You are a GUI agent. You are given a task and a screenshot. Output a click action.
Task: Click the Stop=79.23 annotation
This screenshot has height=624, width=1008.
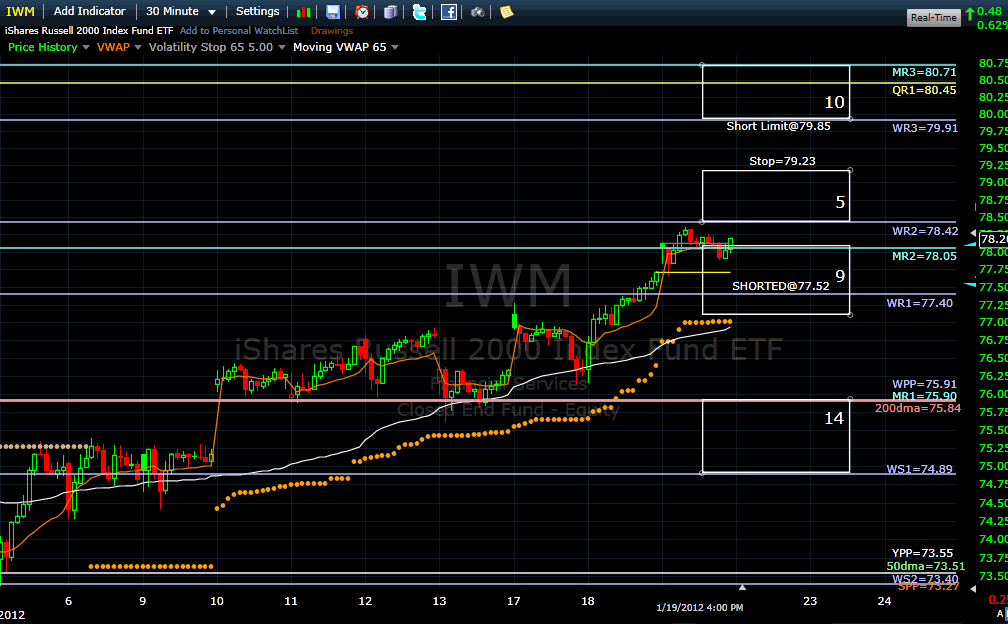coord(782,161)
